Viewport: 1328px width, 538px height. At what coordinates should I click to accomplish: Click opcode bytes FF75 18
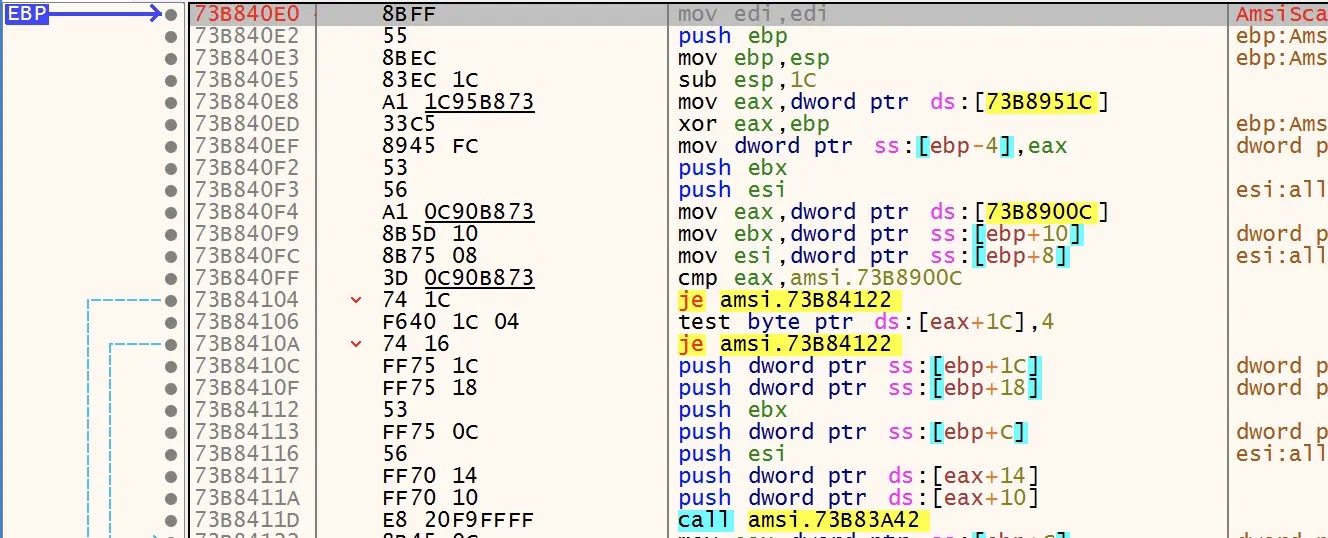(430, 388)
